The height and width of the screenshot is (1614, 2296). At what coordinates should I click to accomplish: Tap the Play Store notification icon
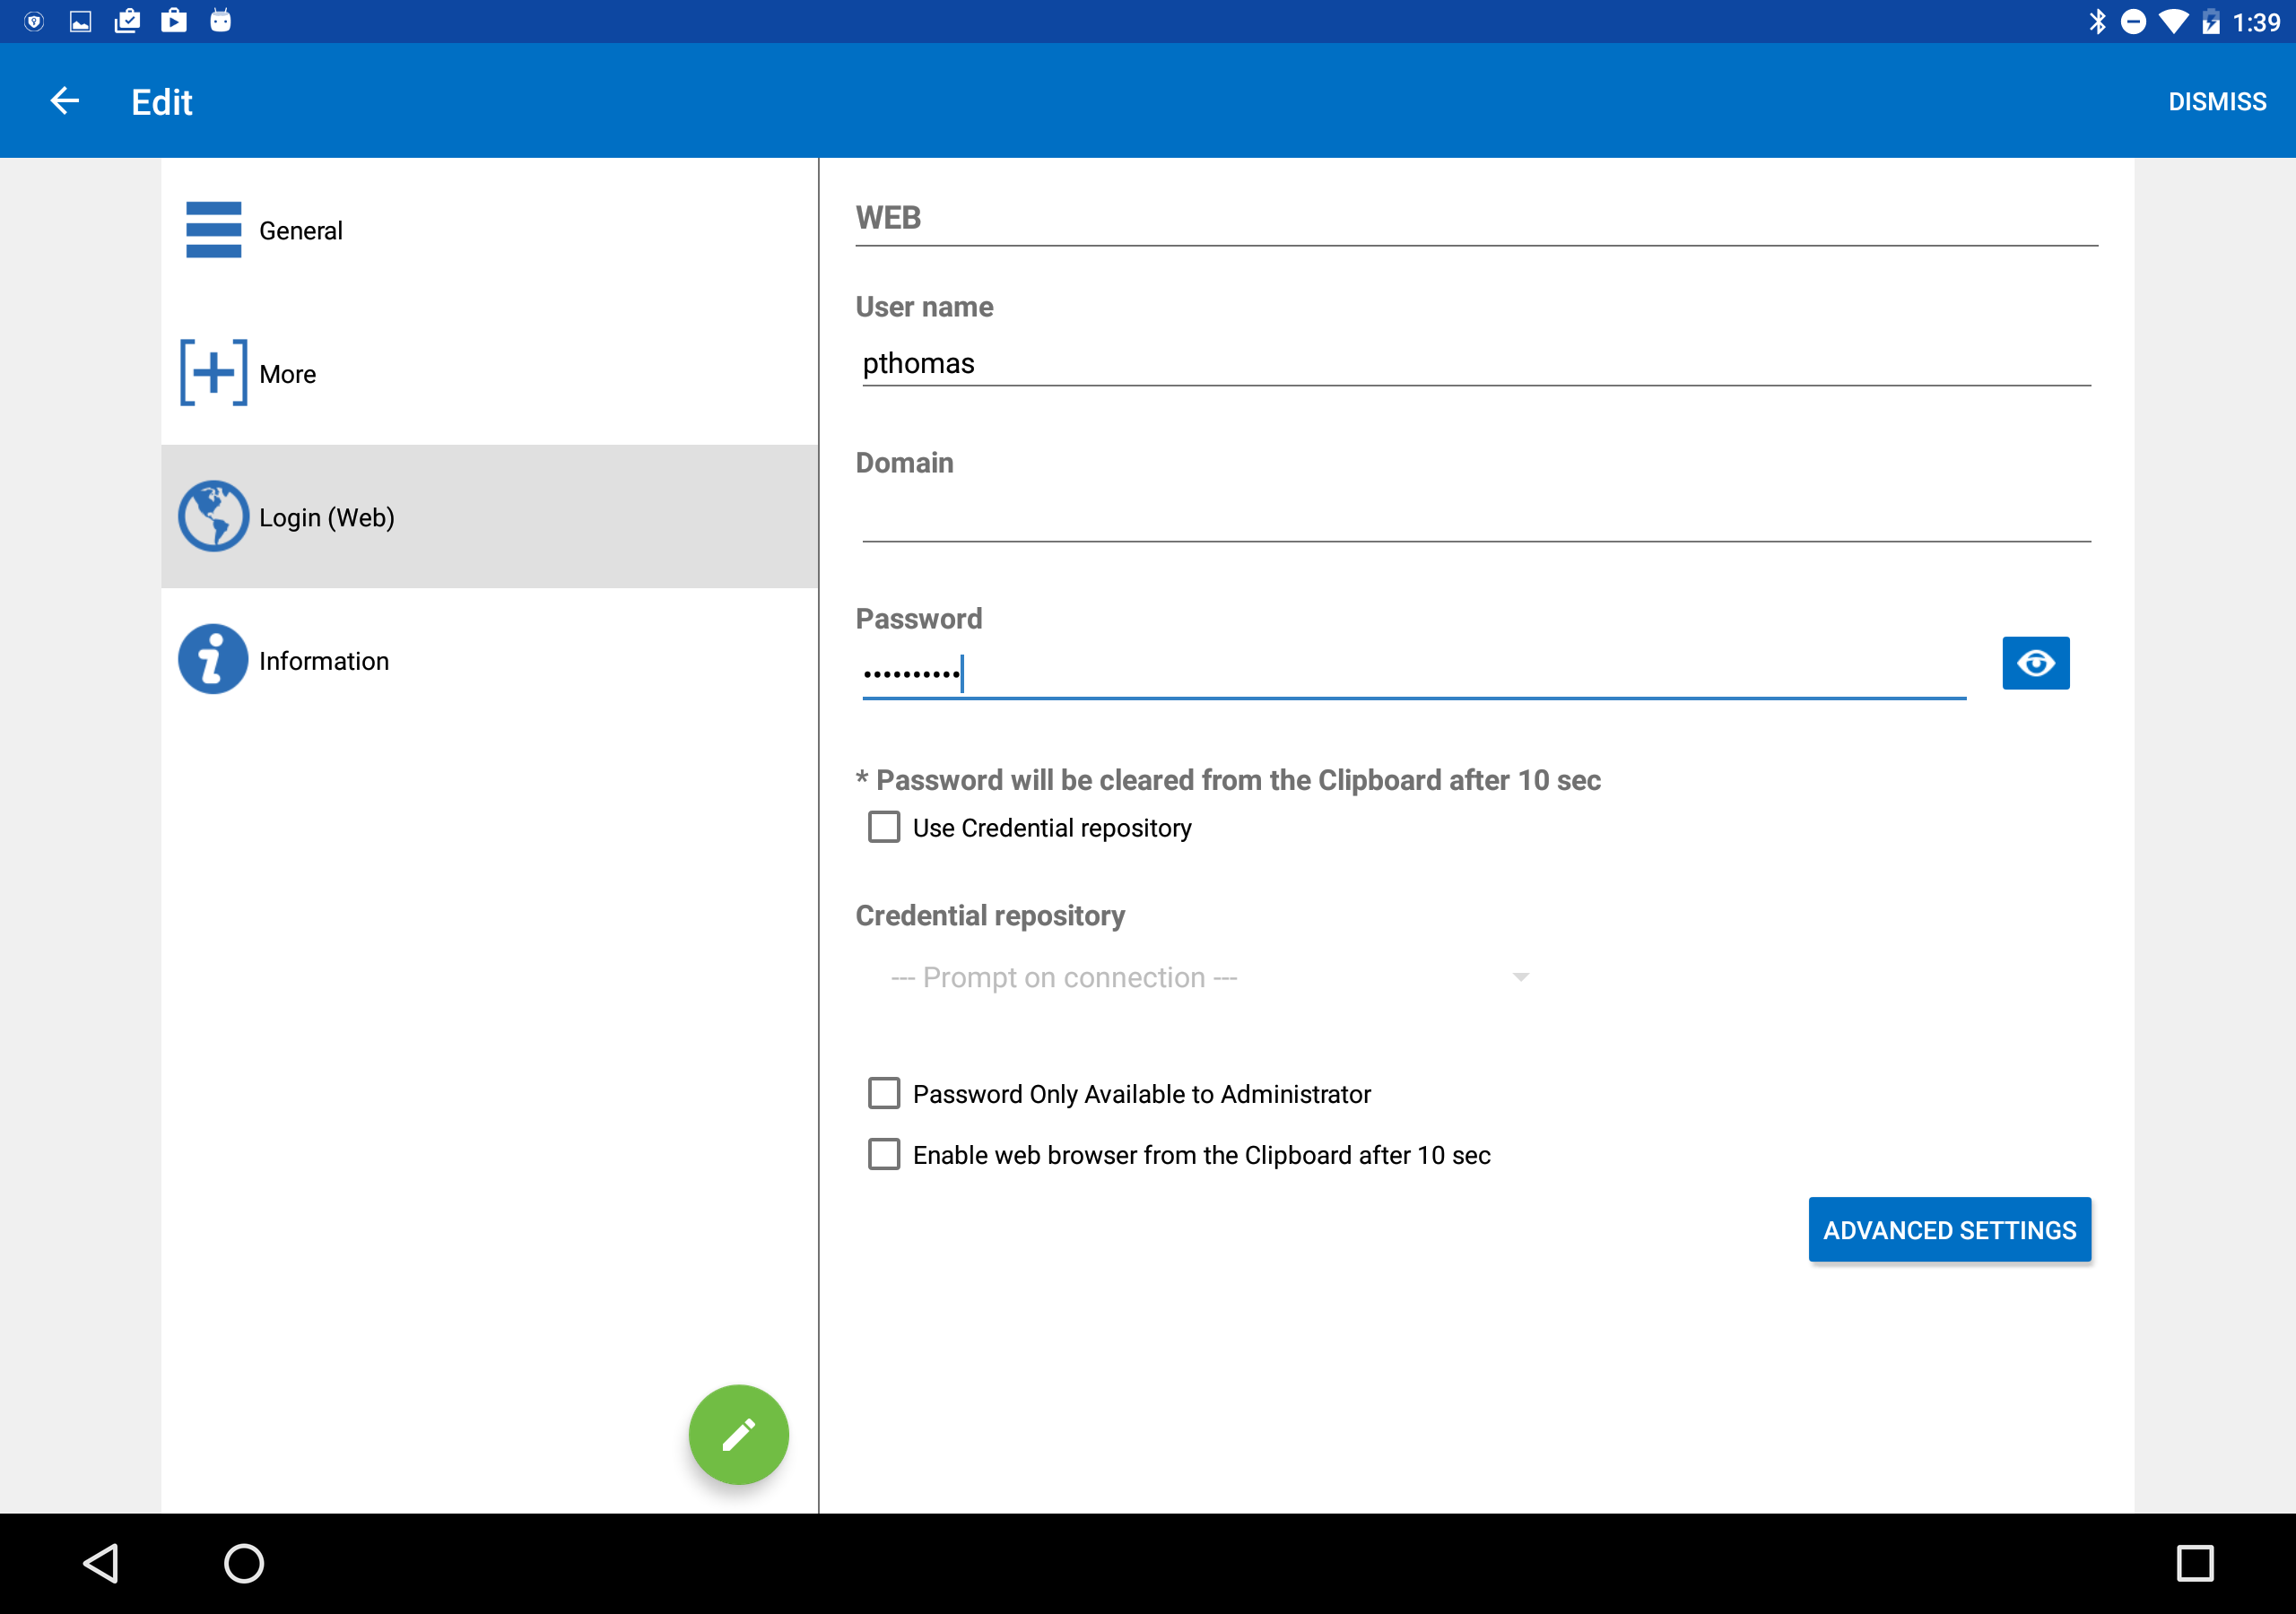174,20
